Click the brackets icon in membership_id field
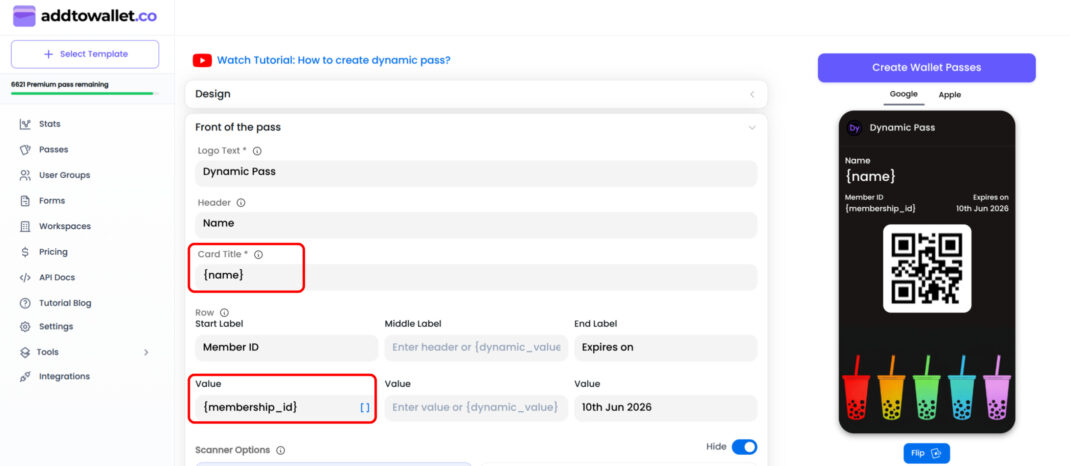This screenshot has height=466, width=1070. coord(365,408)
